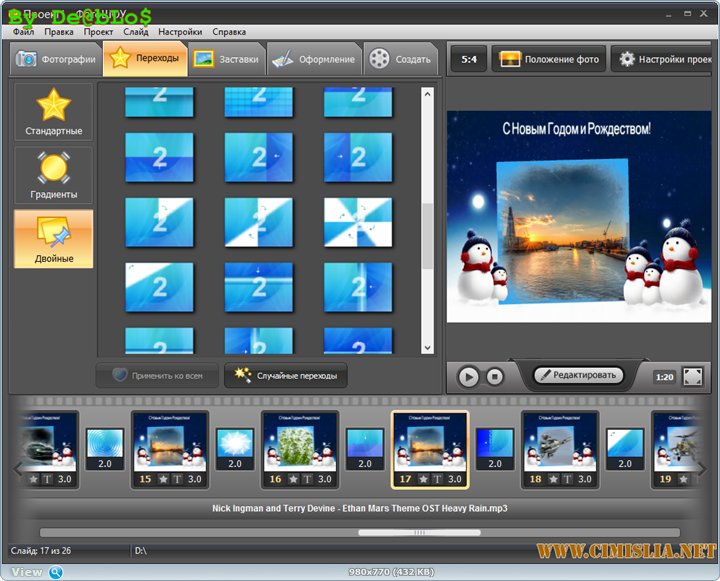Open the Положение фото option

pos(549,59)
